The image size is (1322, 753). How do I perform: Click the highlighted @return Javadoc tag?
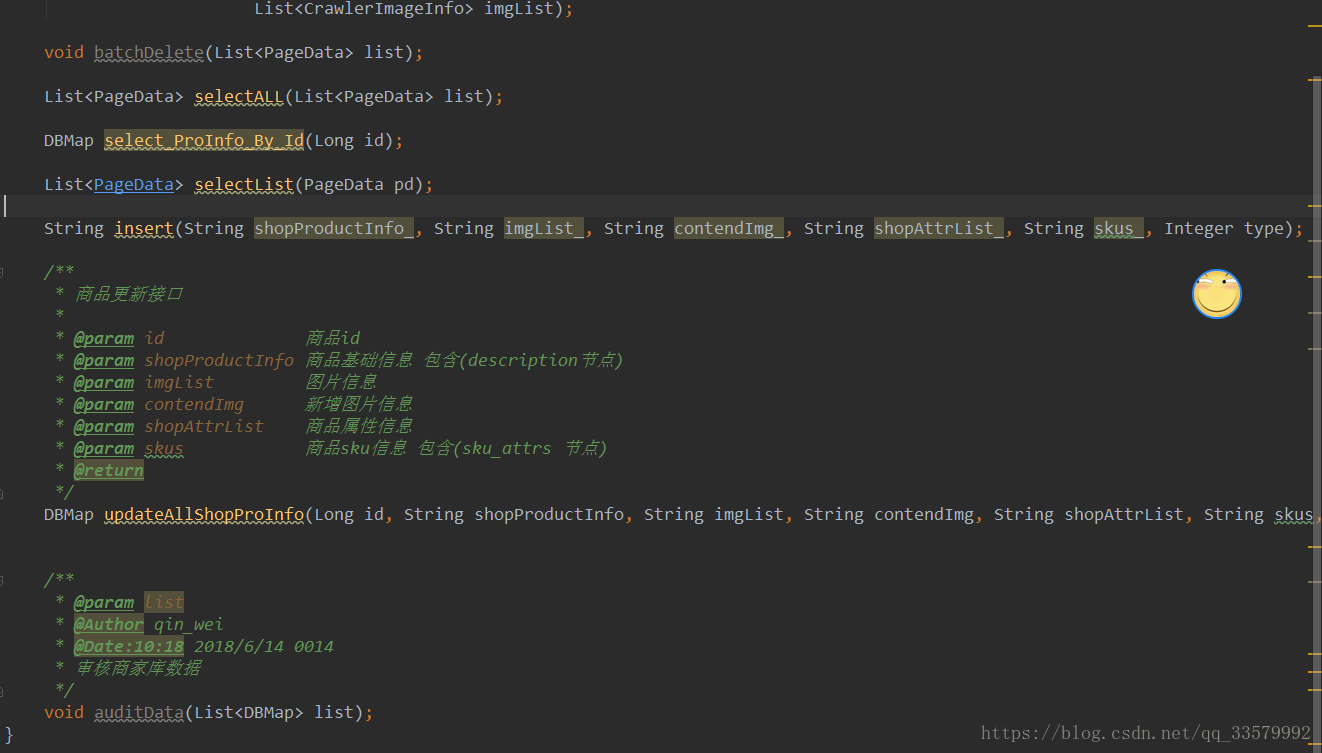point(108,470)
